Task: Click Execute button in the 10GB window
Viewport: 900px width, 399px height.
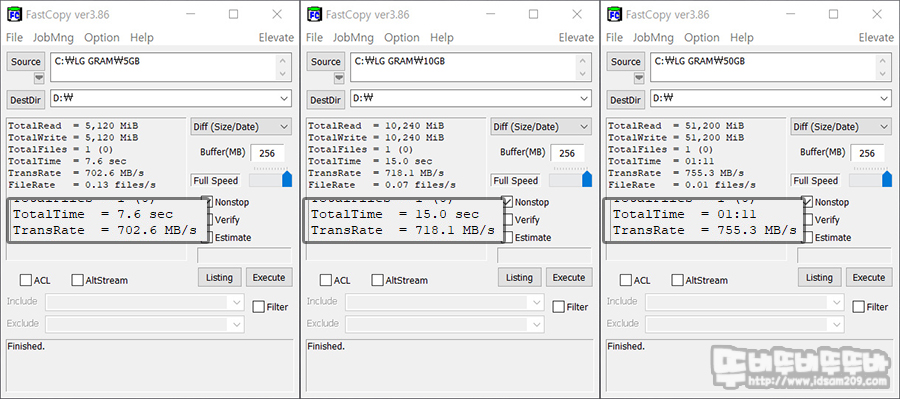Action: [569, 278]
